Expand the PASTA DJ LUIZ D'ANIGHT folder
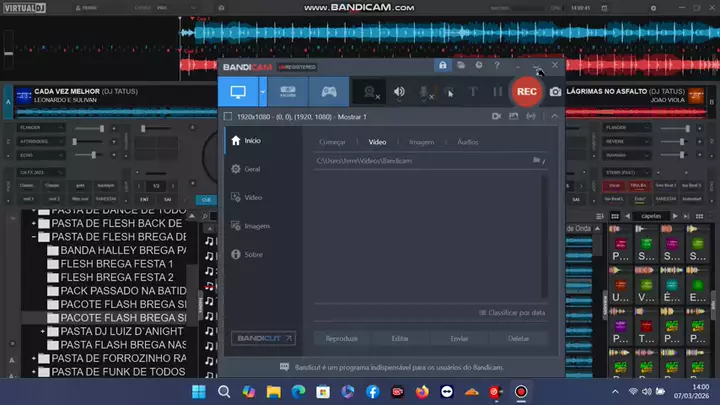The height and width of the screenshot is (405, 720). pyautogui.click(x=43, y=331)
